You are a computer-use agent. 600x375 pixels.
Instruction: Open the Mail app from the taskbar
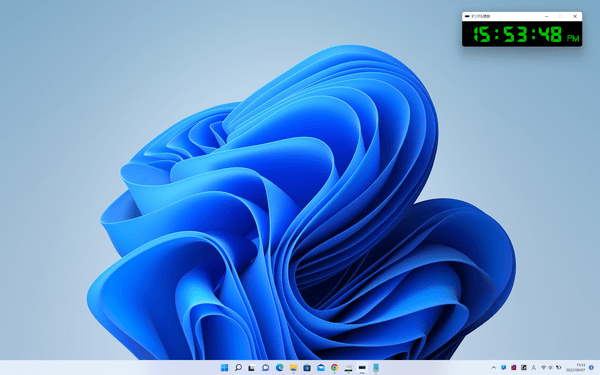coord(321,368)
